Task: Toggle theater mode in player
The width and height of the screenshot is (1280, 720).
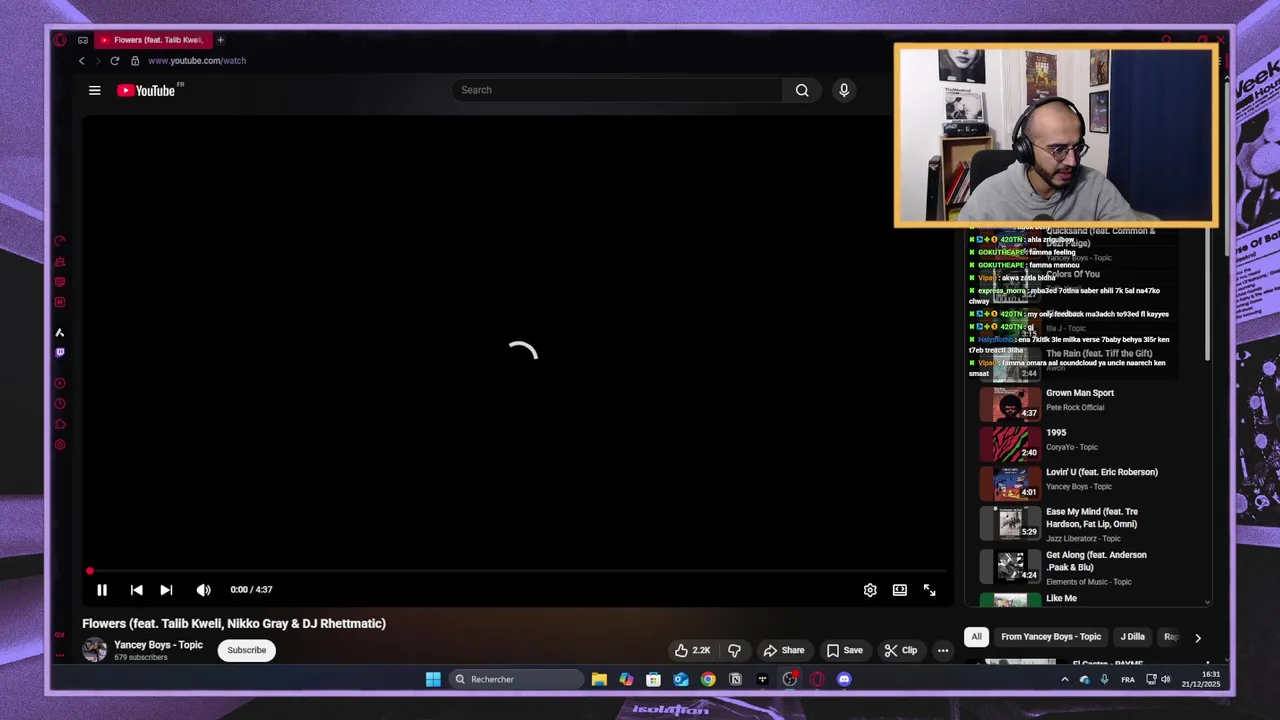Action: tap(900, 590)
